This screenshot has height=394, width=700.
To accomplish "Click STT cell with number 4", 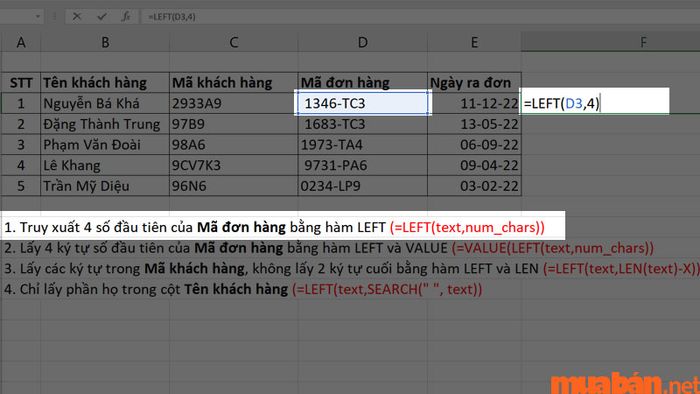I will [21, 166].
